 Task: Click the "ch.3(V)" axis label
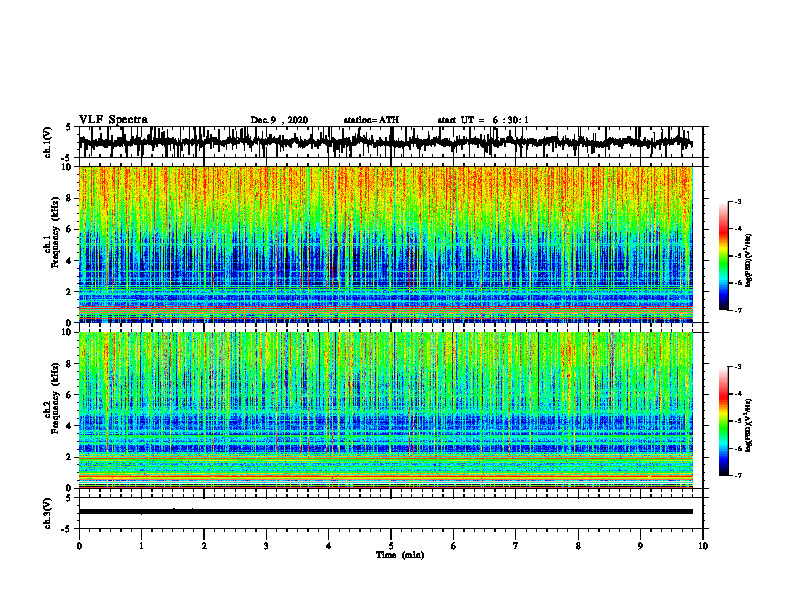coord(48,513)
